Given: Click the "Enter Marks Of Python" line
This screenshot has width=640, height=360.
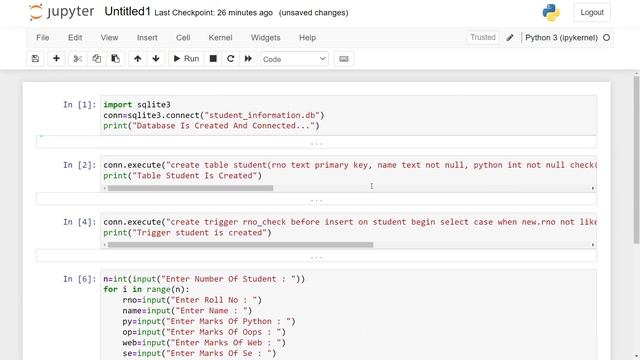Looking at the screenshot, I should point(209,321).
